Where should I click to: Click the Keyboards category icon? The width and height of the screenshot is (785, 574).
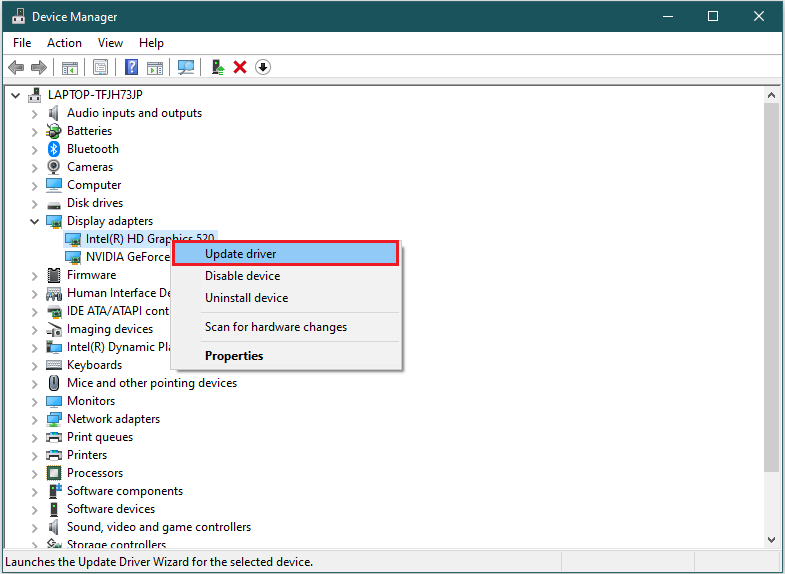pos(54,365)
